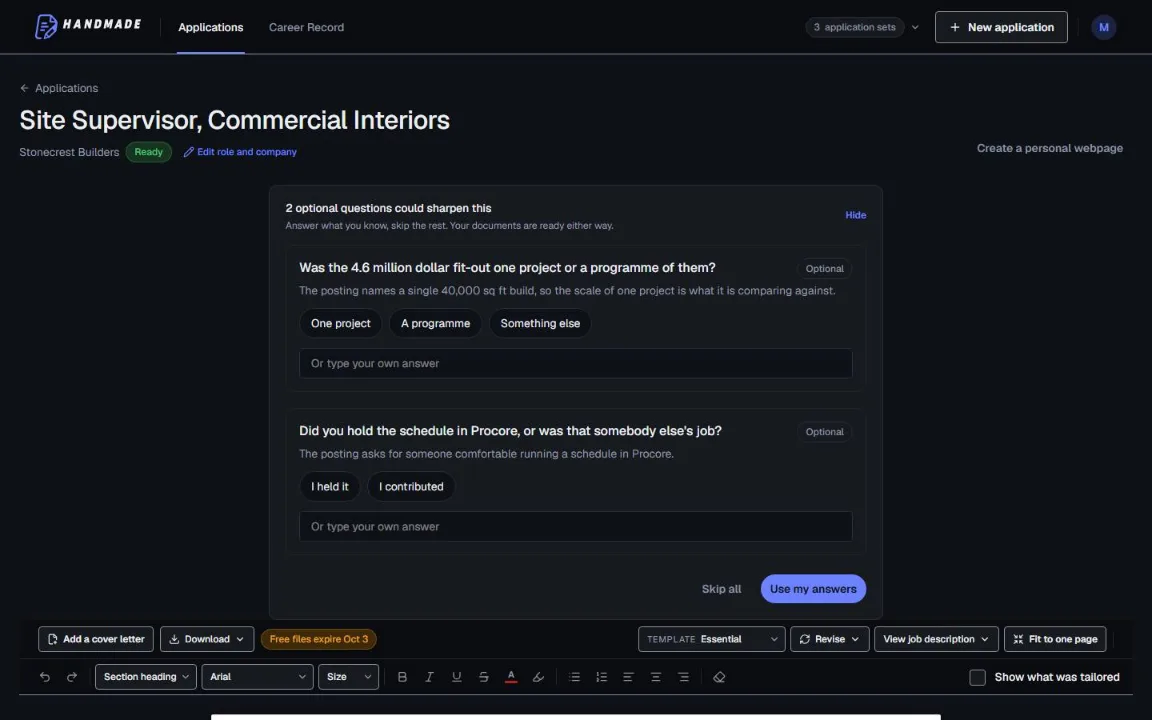Screen dimensions: 1152x720
Task: Click the undo arrow icon
Action: point(45,677)
